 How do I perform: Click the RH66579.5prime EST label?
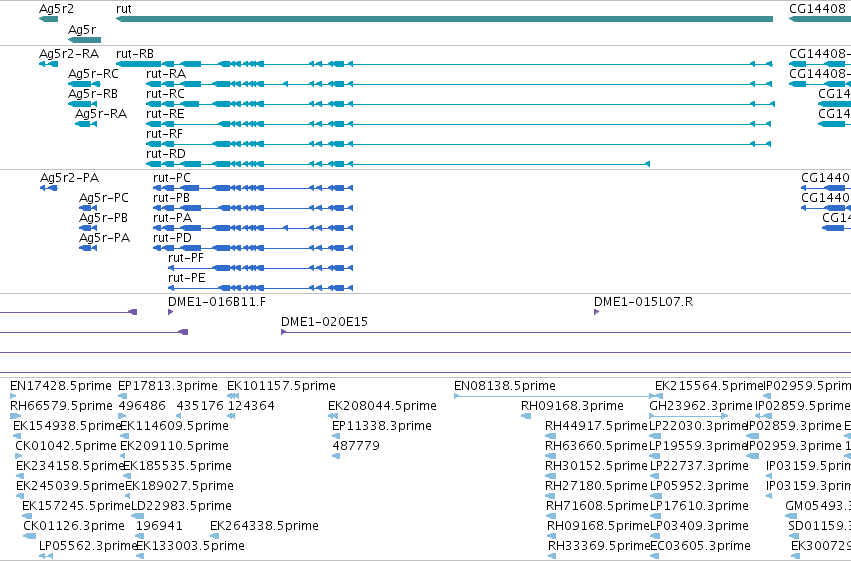[61, 406]
